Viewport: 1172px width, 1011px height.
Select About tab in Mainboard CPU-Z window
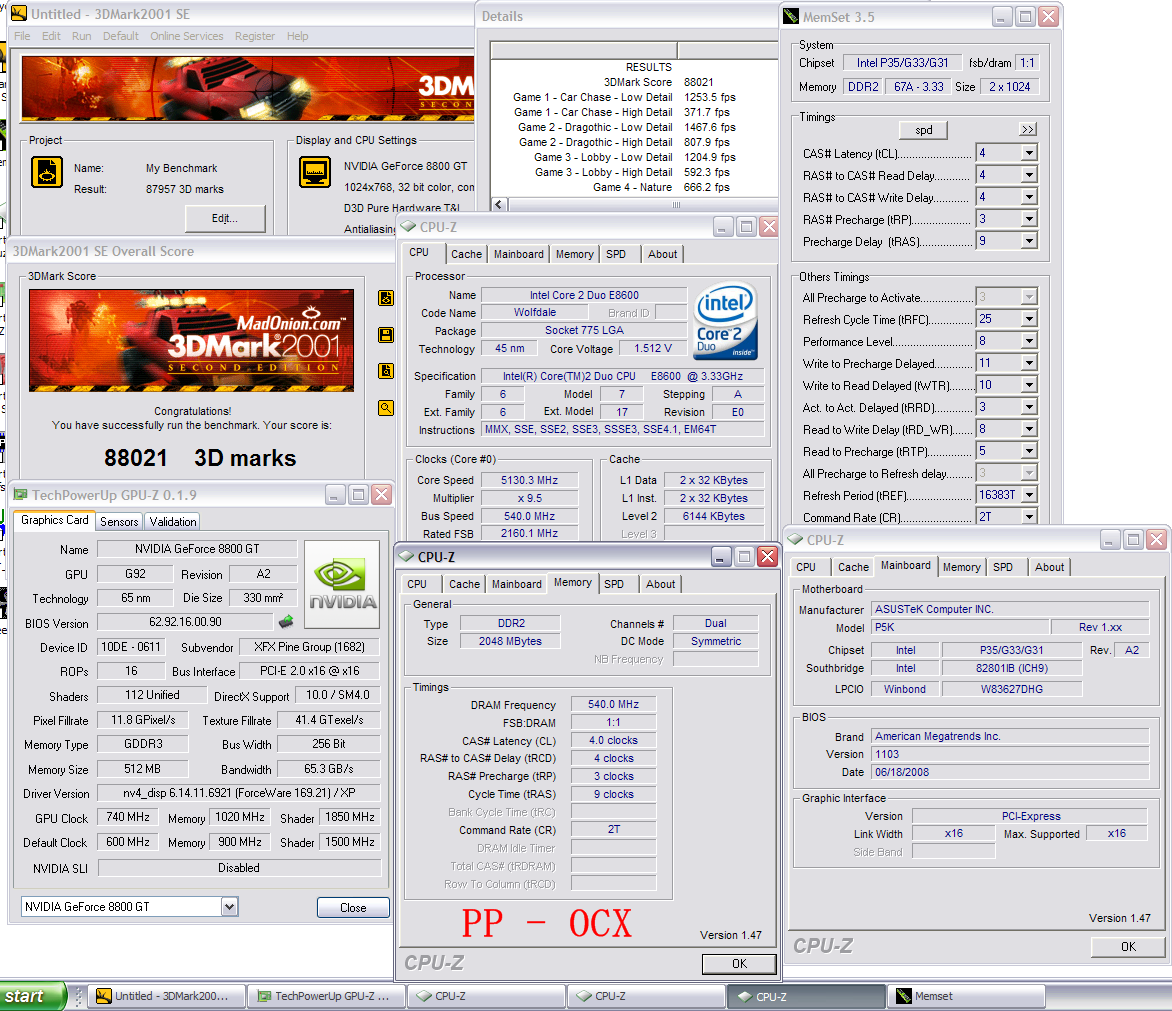pyautogui.click(x=1049, y=567)
